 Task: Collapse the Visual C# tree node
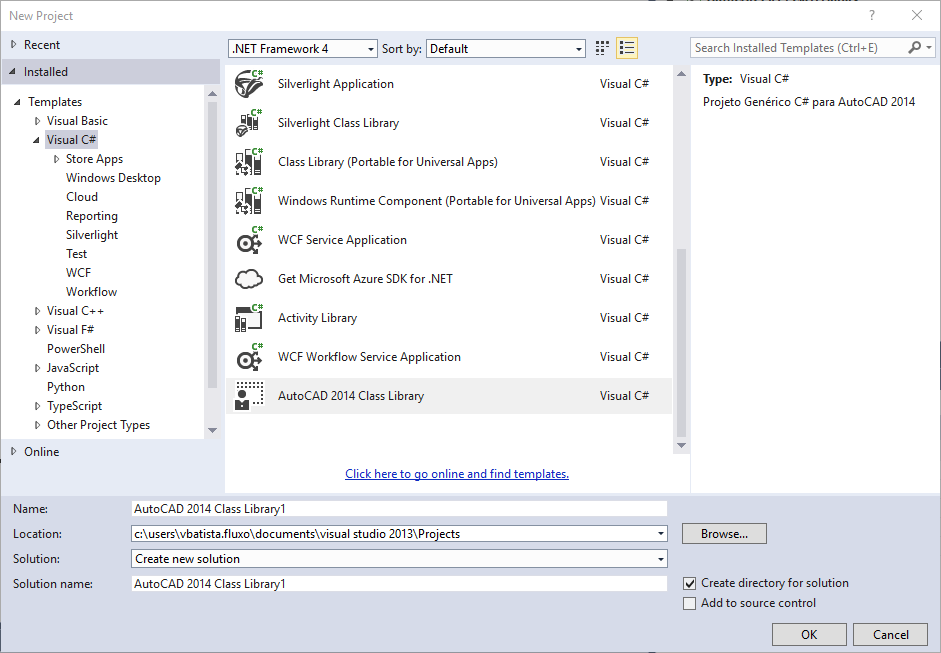[x=37, y=140]
